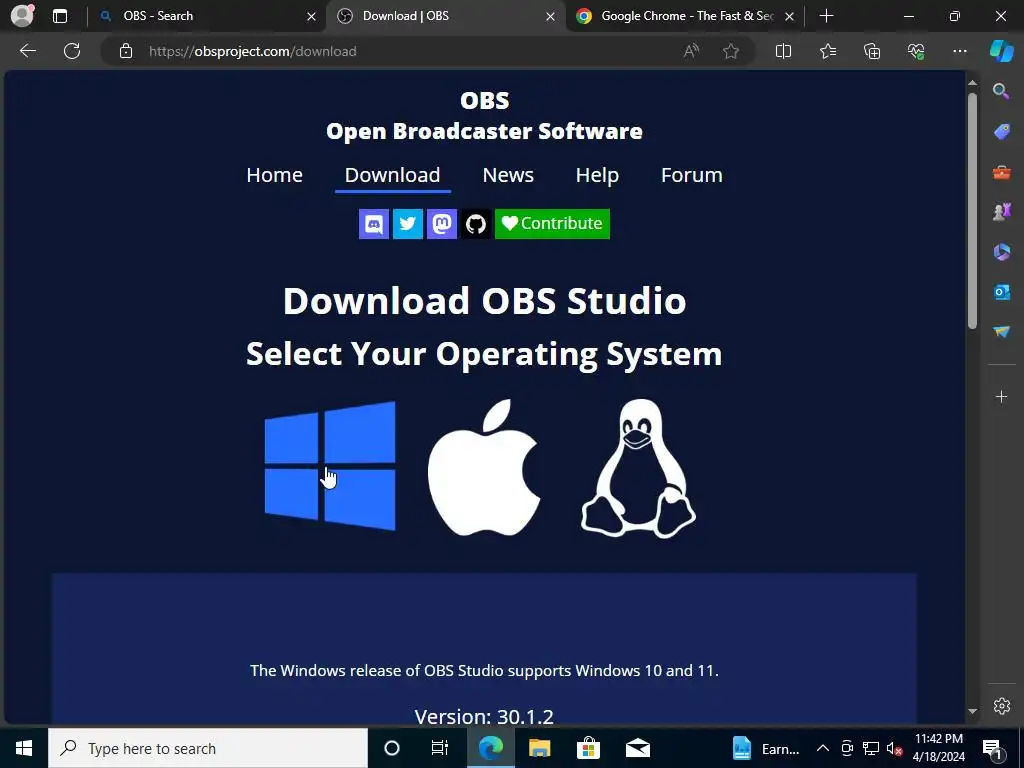Viewport: 1024px width, 768px height.
Task: Open the tab actions menu icon
Action: [60, 16]
